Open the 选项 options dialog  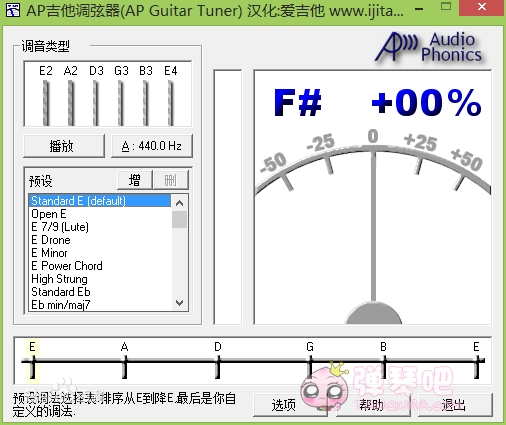(290, 405)
